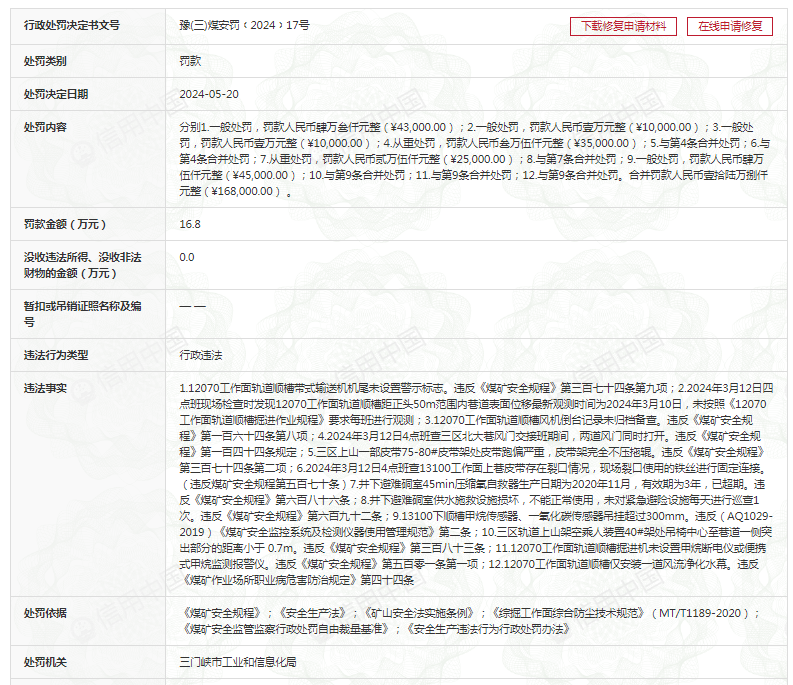Click the 下载修复申请材料 button

tap(624, 26)
